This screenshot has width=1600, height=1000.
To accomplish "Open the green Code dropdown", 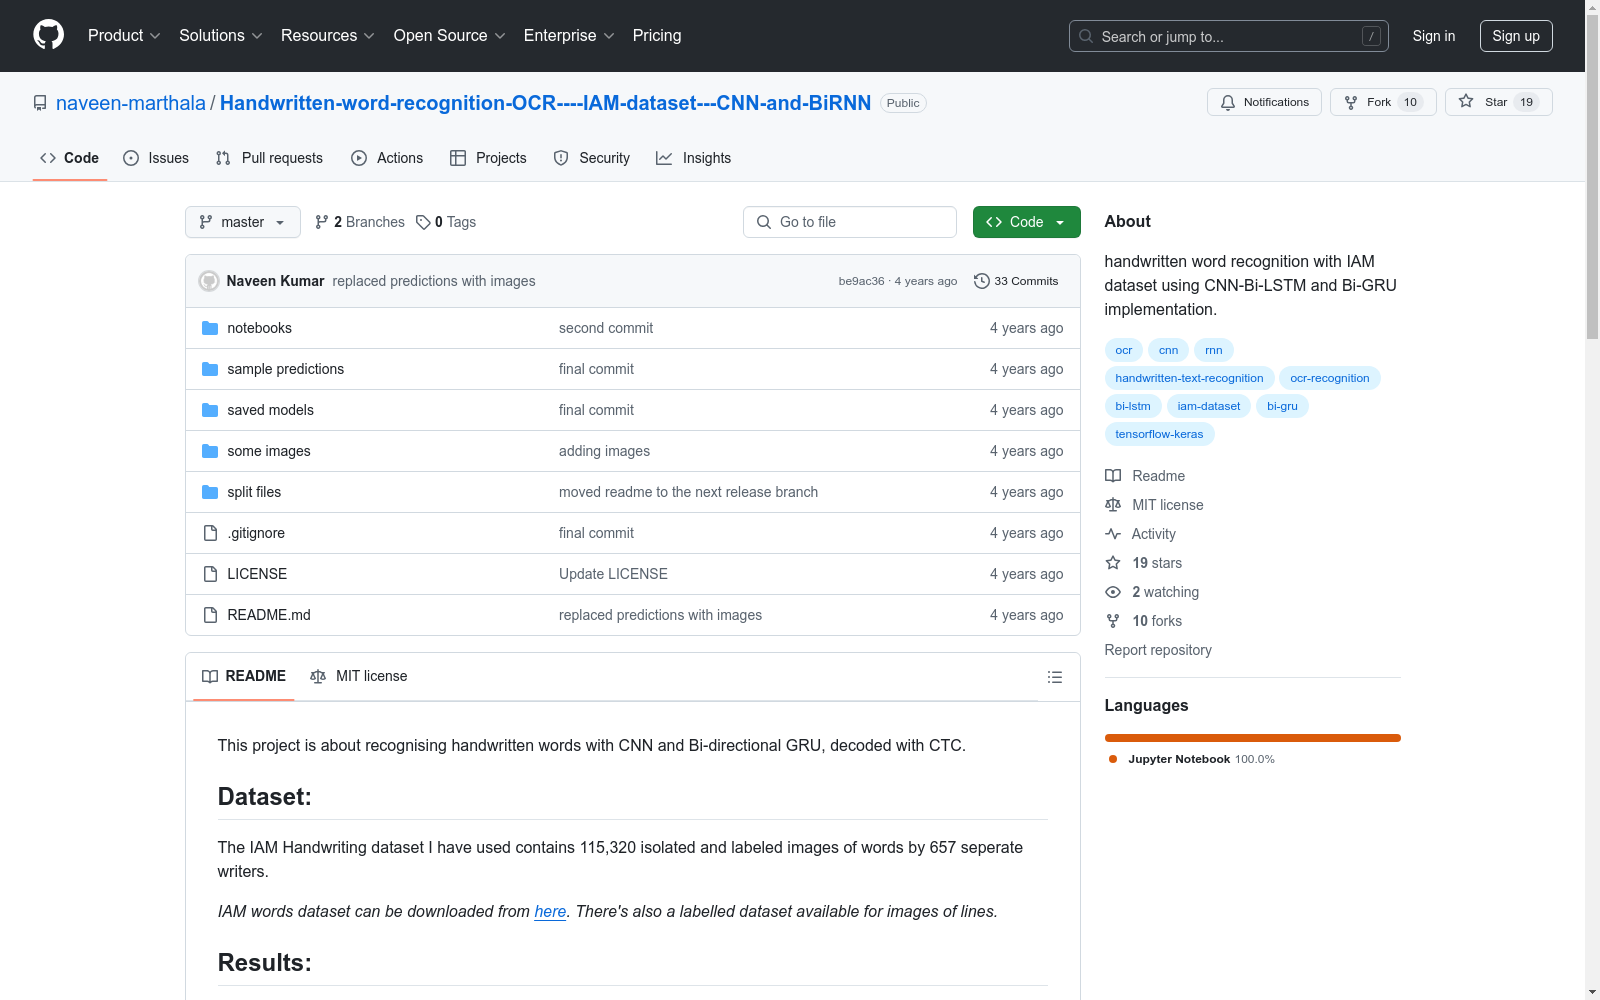I will pyautogui.click(x=1026, y=222).
